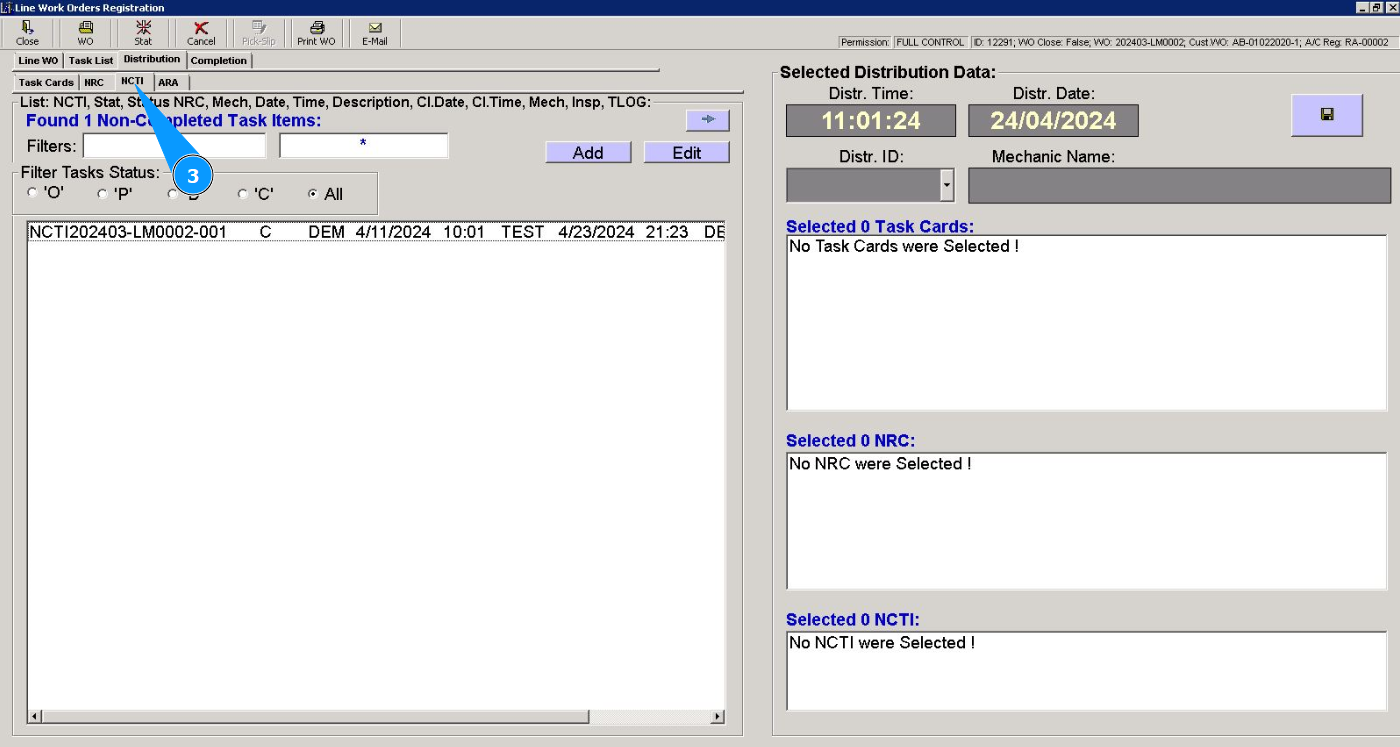Select the NCTI sub-tab

[x=132, y=81]
